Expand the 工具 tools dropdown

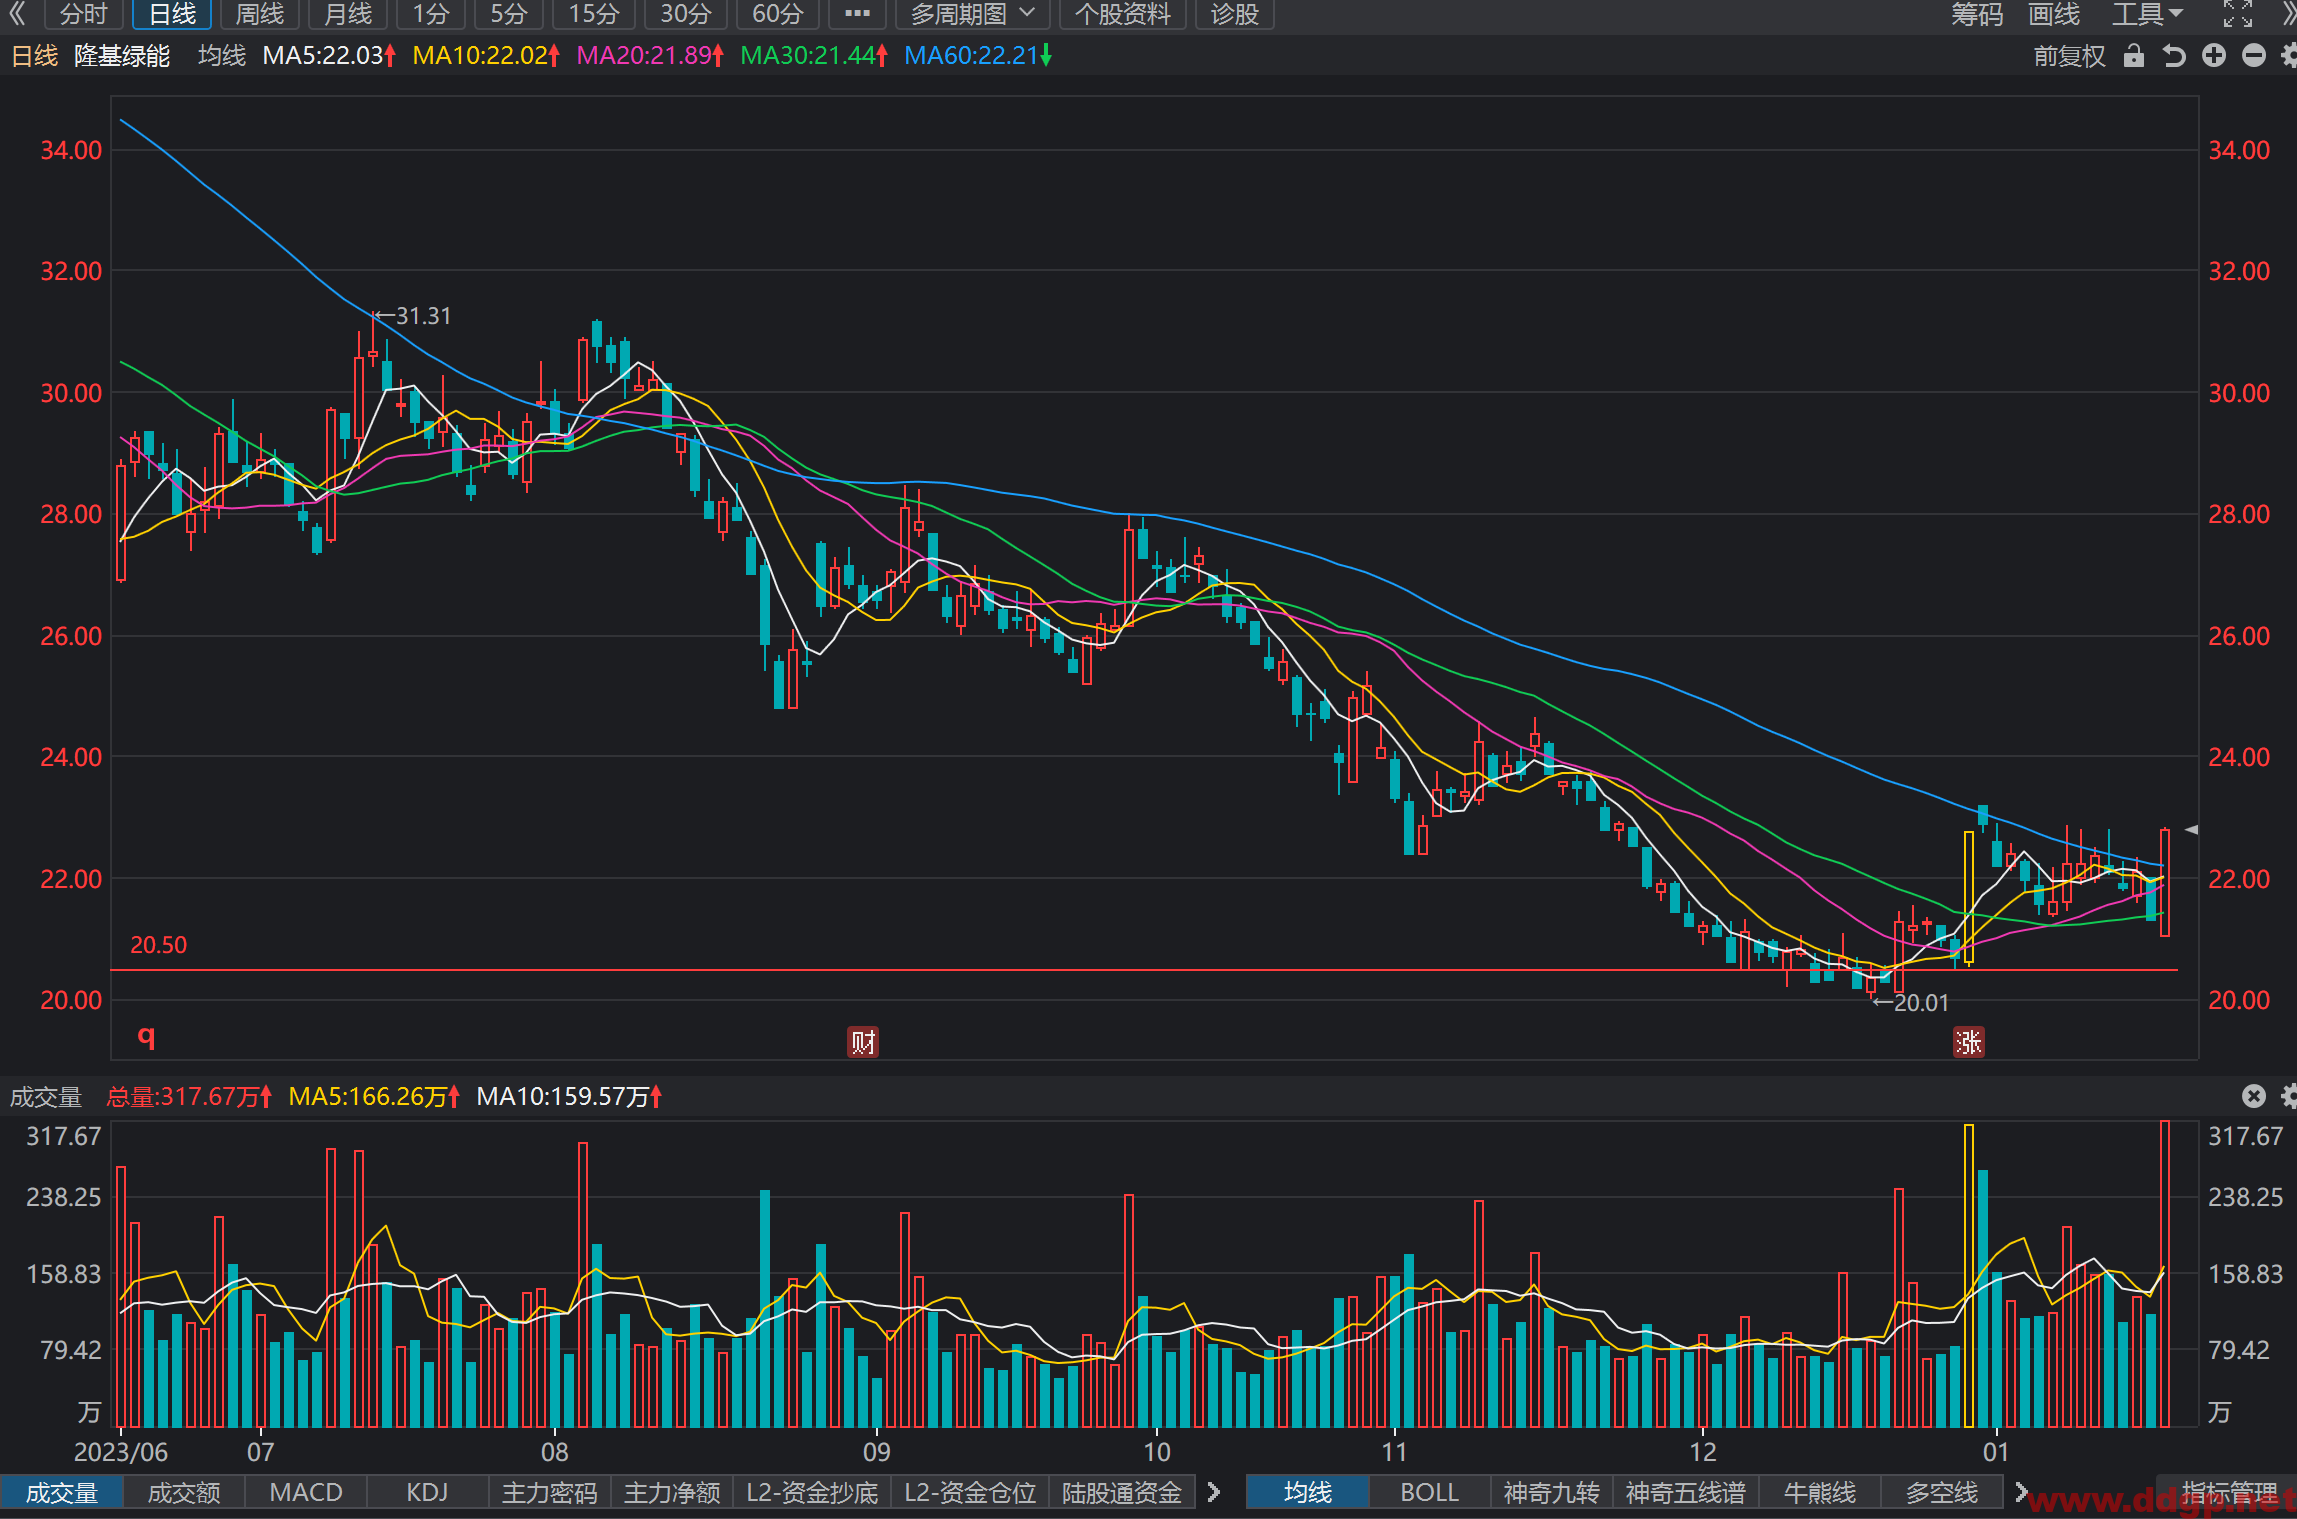coord(2147,14)
